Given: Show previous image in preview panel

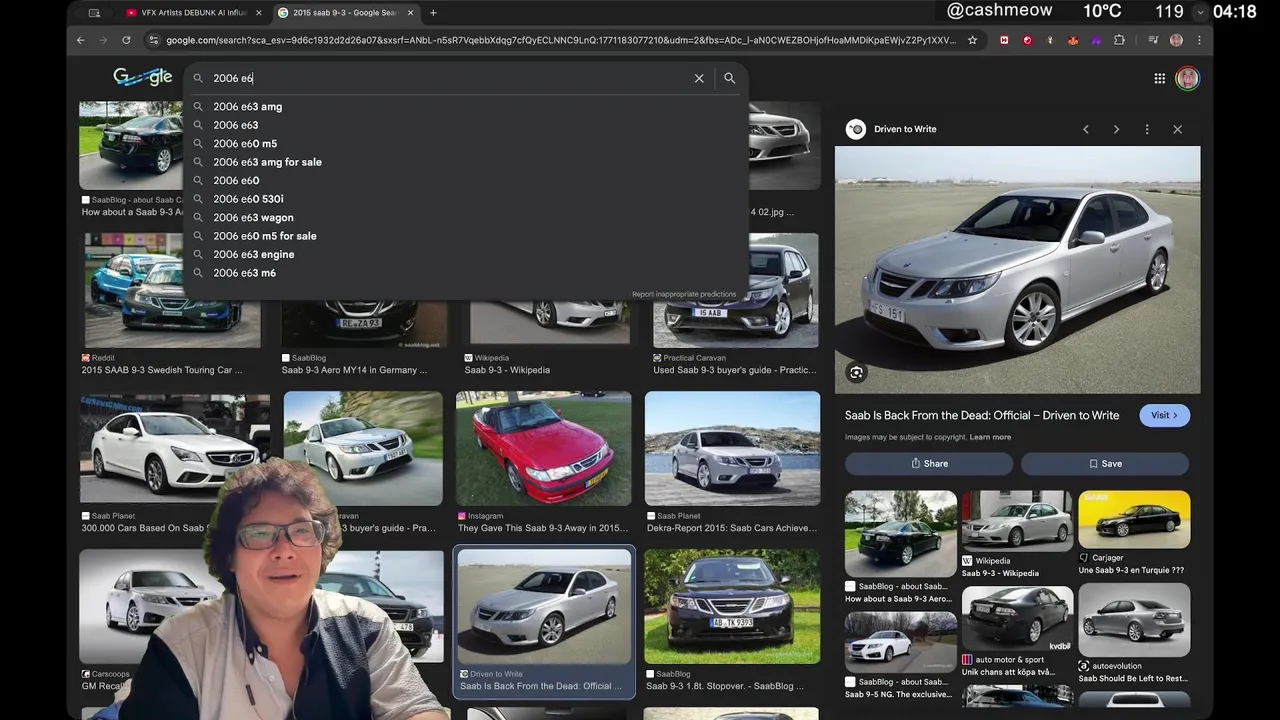Looking at the screenshot, I should click(1086, 129).
